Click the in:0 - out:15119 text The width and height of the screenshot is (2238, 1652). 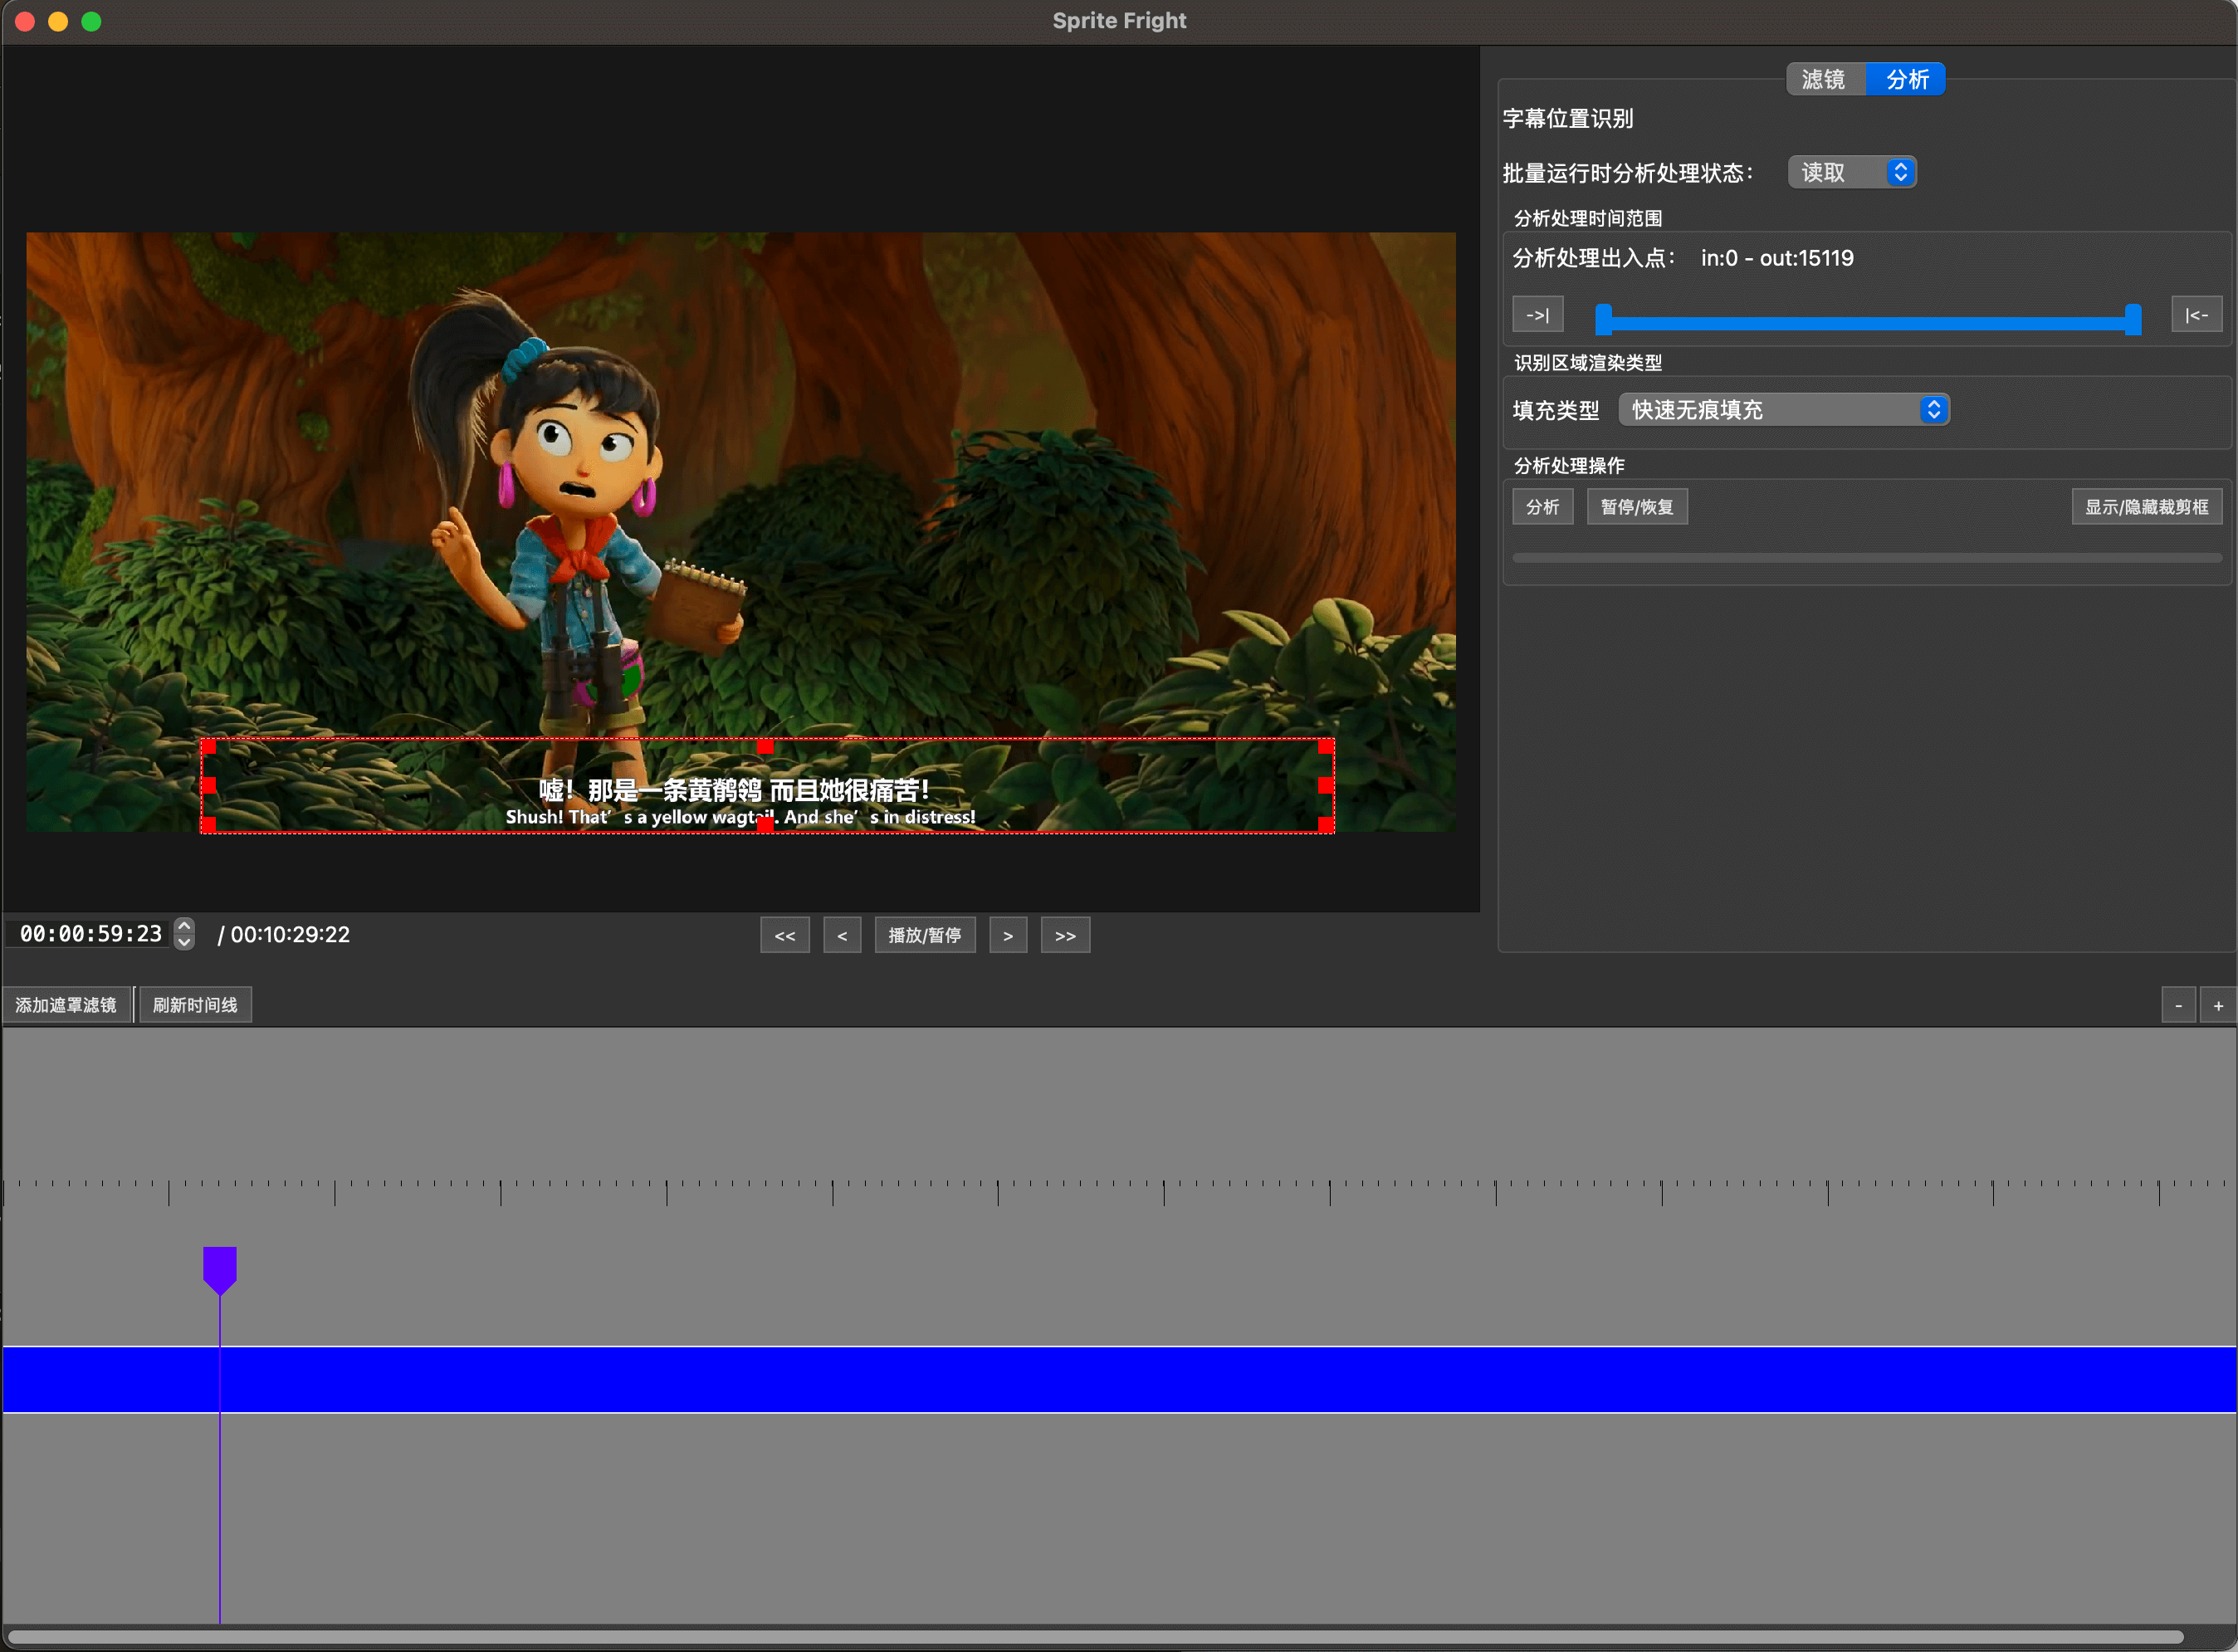click(x=1777, y=258)
